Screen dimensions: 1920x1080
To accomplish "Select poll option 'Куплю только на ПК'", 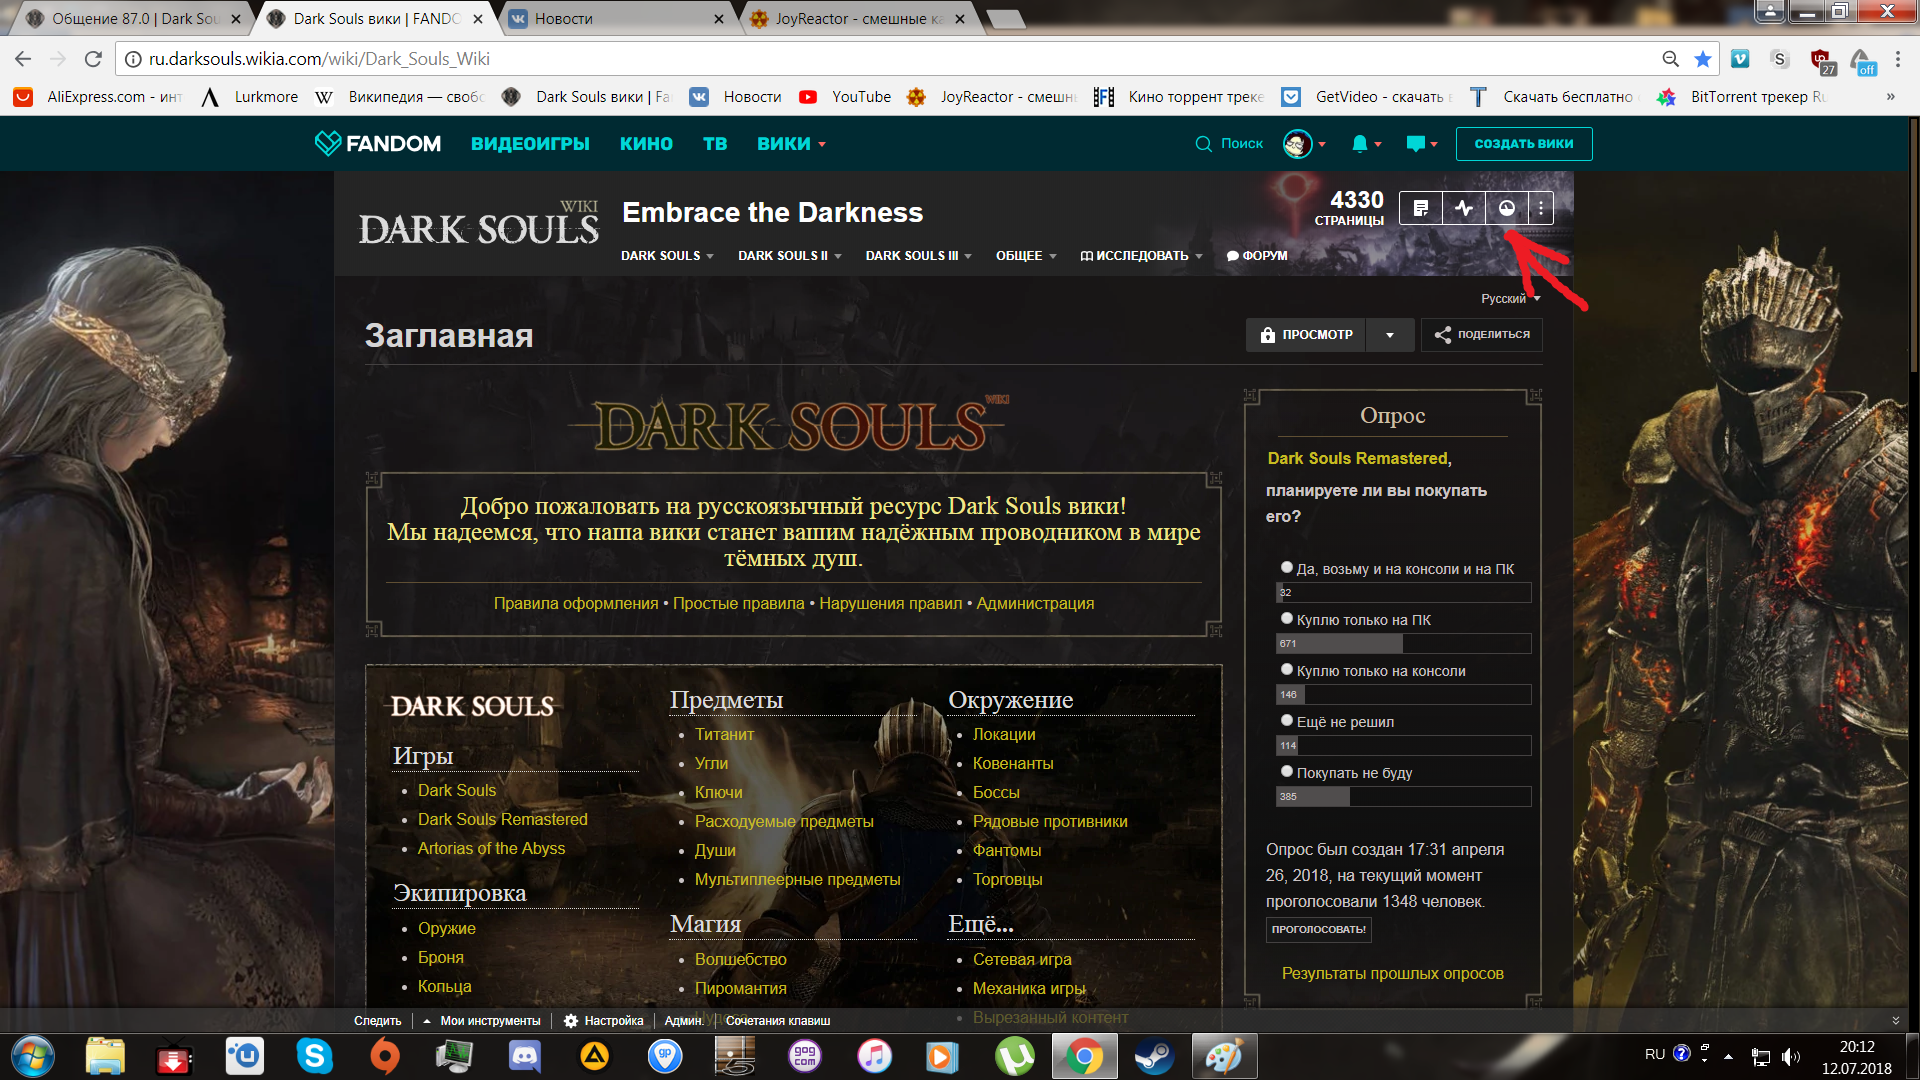I will click(1287, 618).
